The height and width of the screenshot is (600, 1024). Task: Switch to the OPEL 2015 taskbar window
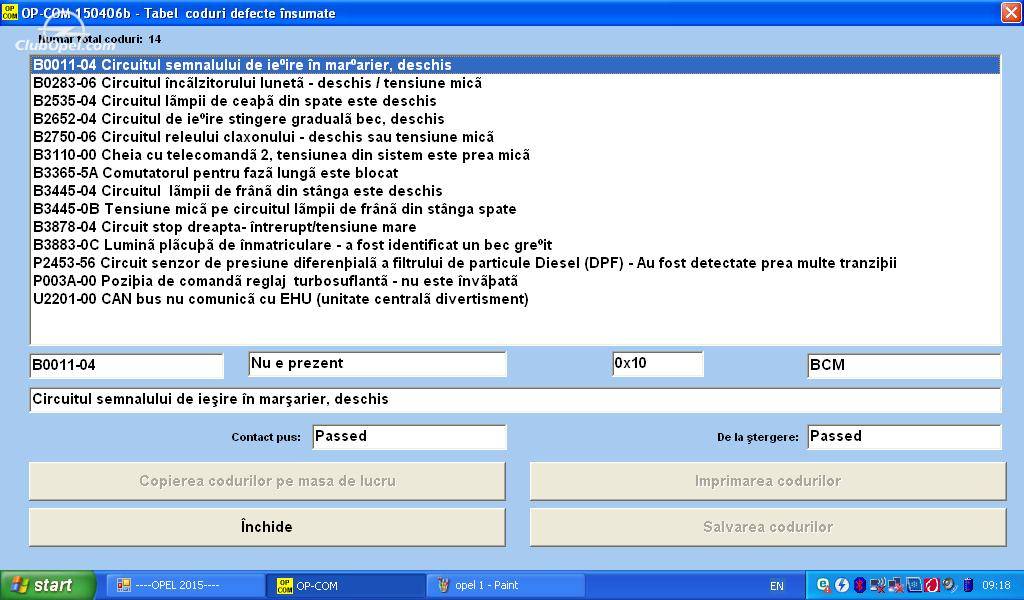pos(184,586)
